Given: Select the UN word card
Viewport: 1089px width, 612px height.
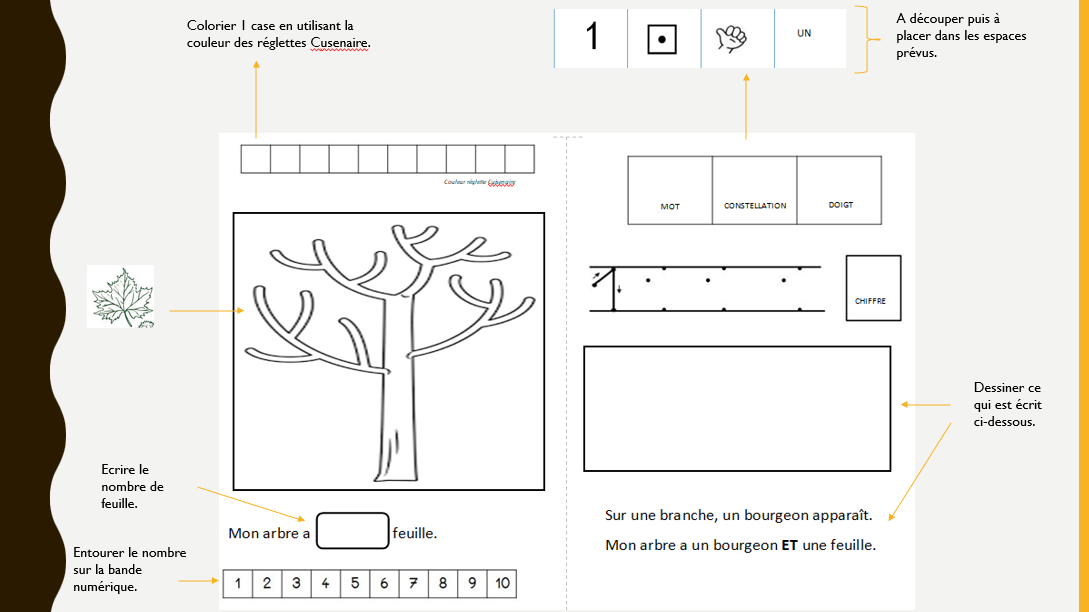Looking at the screenshot, I should click(810, 38).
